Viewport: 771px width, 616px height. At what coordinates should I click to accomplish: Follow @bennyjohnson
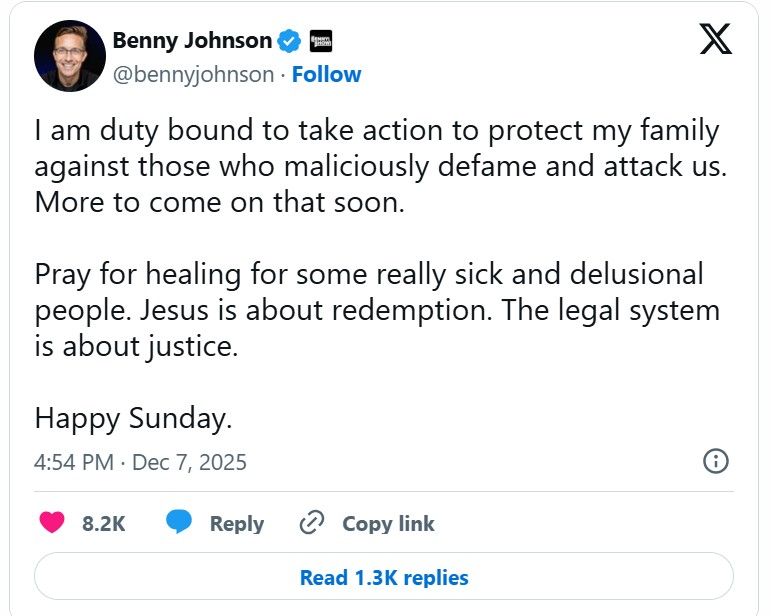click(326, 74)
